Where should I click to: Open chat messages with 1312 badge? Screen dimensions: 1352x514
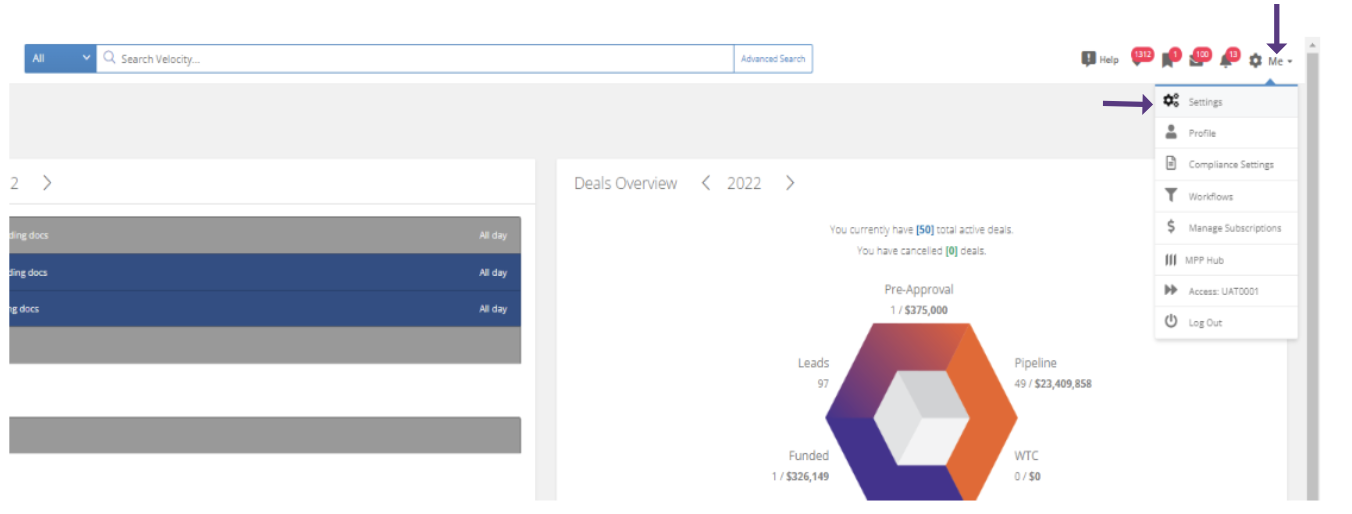tap(1138, 59)
